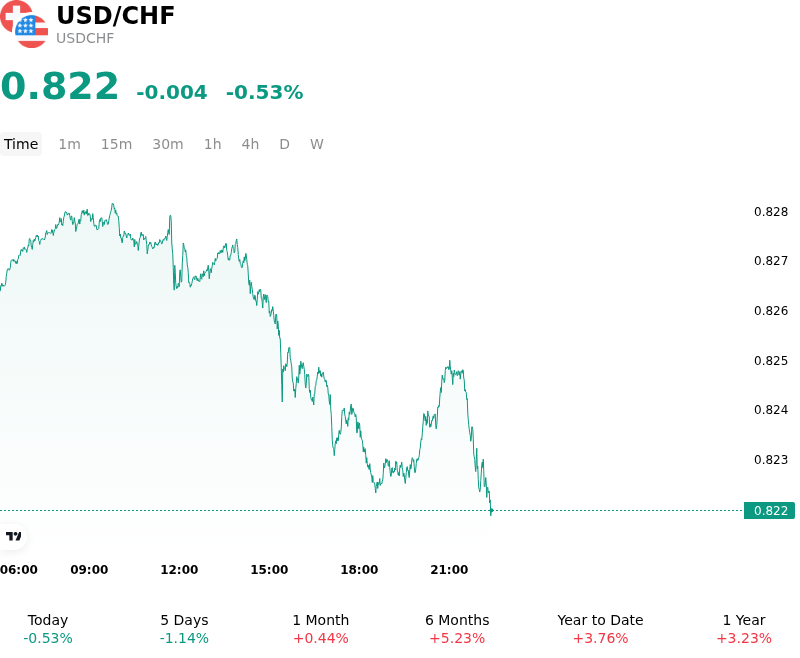Viewport: 800px width, 658px height.
Task: Click the USD/CHF title heading
Action: [115, 15]
